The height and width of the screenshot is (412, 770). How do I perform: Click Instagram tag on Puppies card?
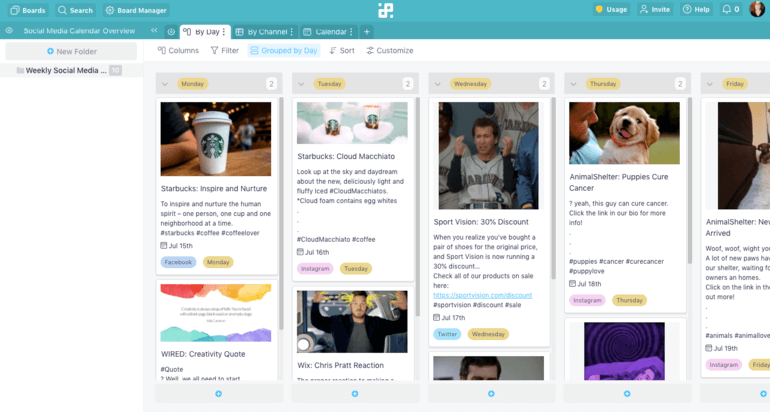point(587,300)
